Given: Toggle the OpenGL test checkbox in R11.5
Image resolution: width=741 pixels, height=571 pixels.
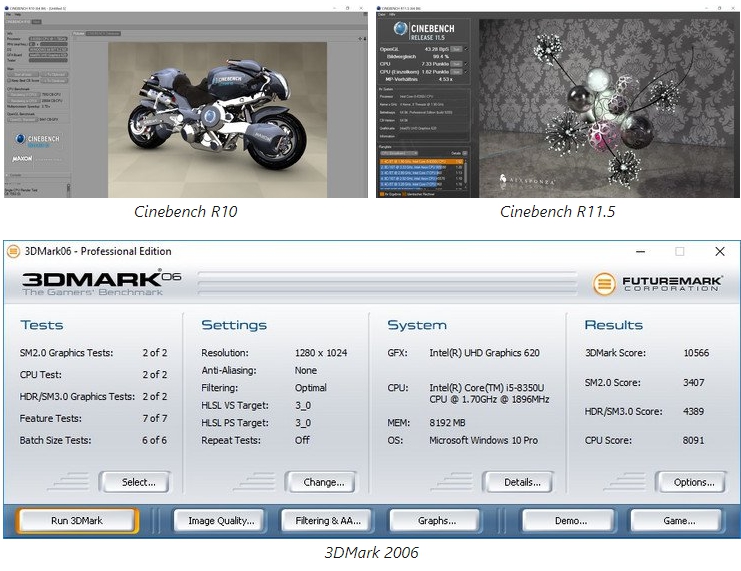Looking at the screenshot, I should [466, 49].
